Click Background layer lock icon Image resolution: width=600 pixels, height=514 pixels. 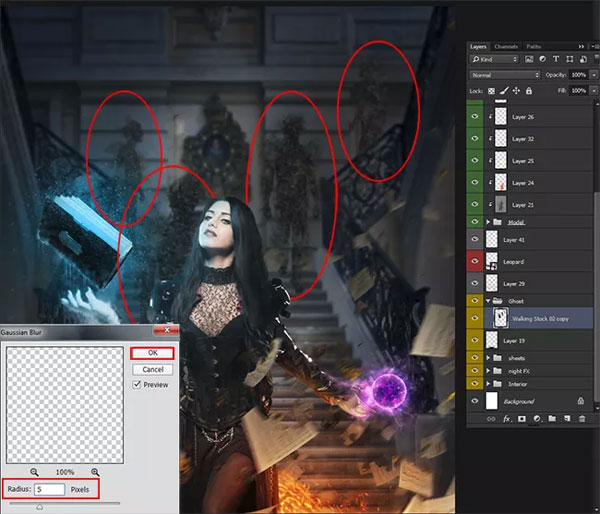click(580, 401)
